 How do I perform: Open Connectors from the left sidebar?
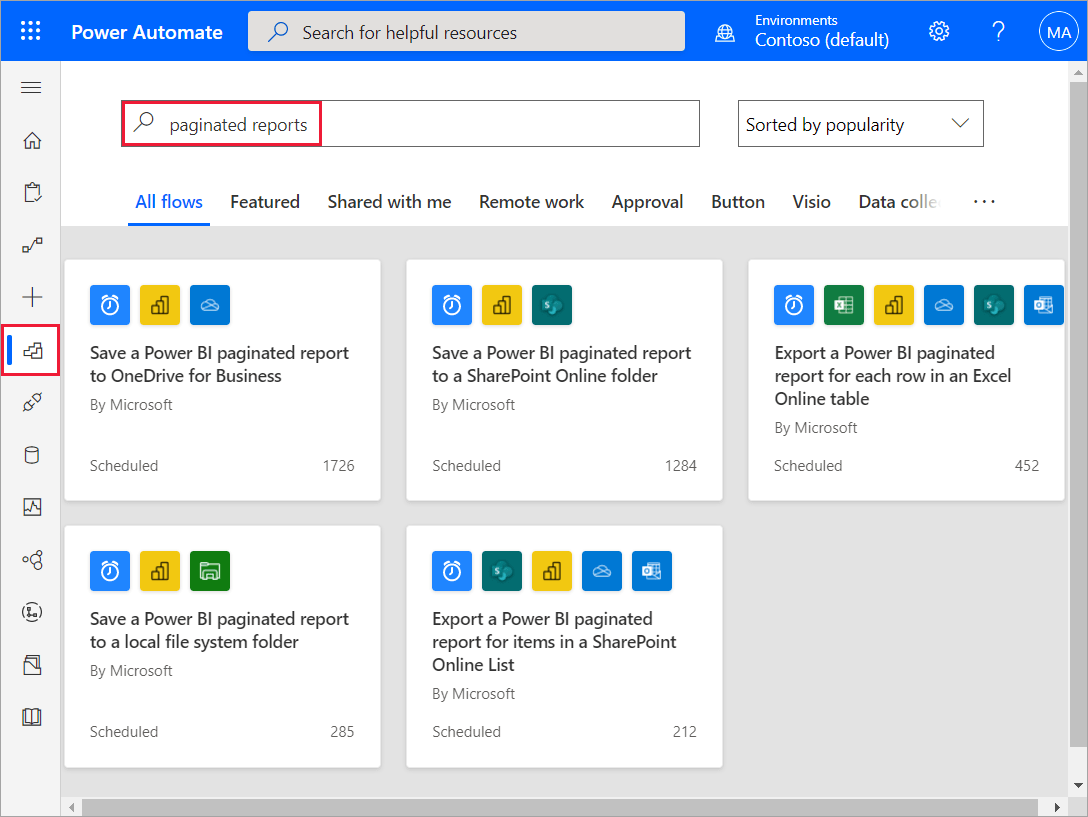(x=31, y=402)
